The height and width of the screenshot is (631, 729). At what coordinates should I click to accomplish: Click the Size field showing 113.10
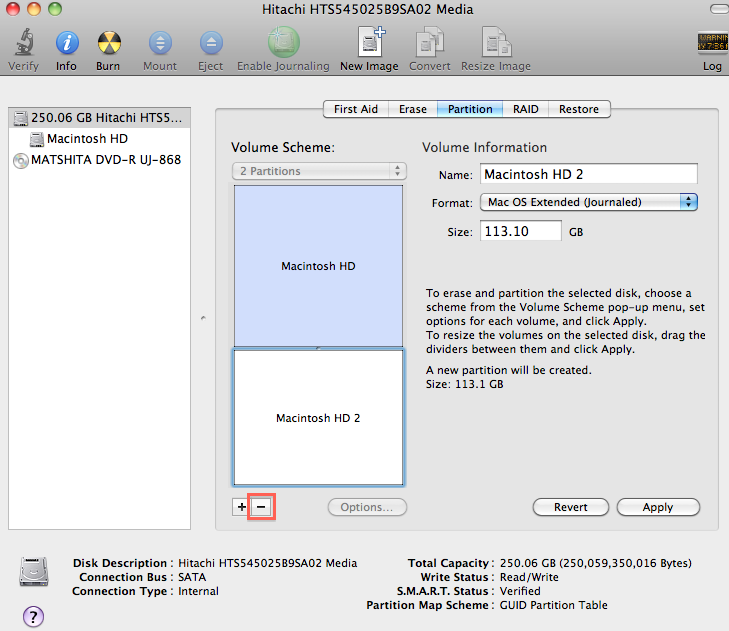(x=521, y=231)
